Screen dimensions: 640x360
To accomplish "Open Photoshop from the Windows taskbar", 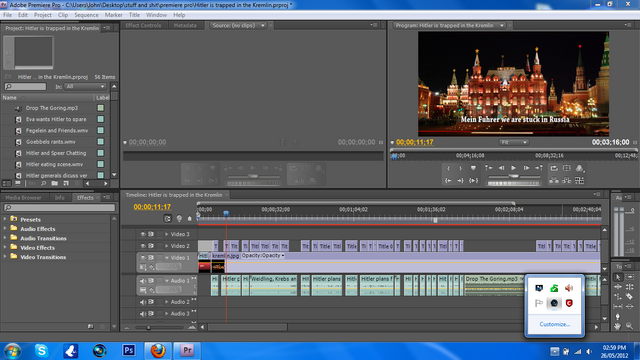I will click(129, 350).
